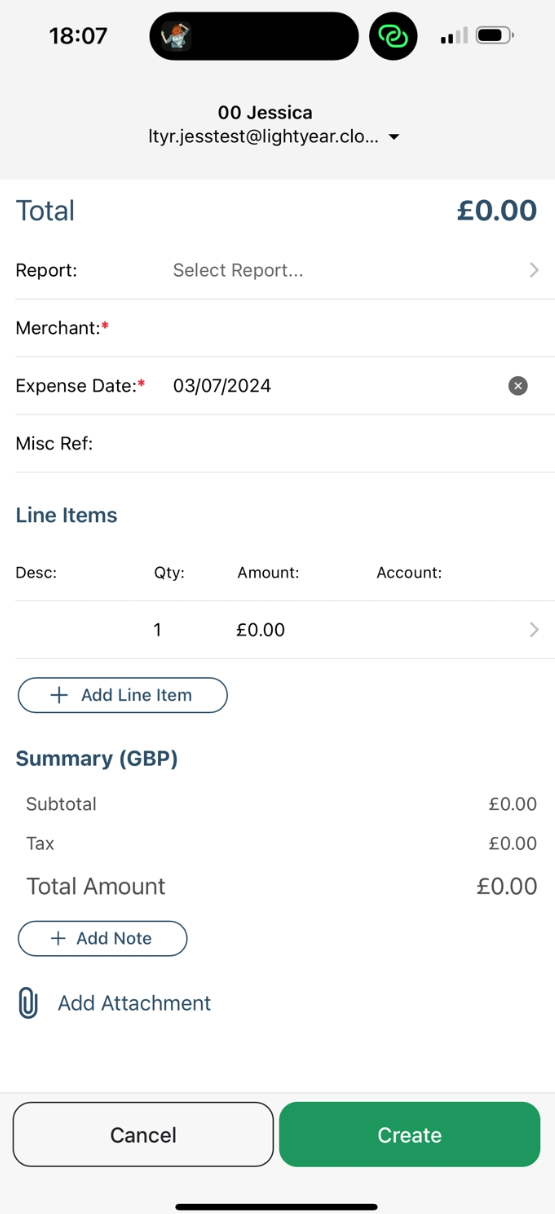The height and width of the screenshot is (1214, 555).
Task: Click the Create button
Action: 410,1134
